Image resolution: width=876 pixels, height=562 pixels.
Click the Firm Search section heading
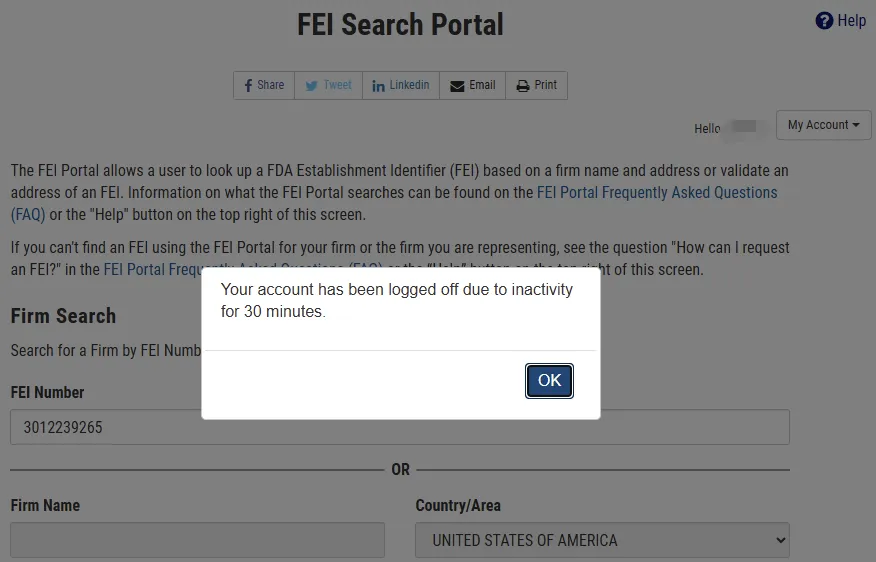point(63,316)
